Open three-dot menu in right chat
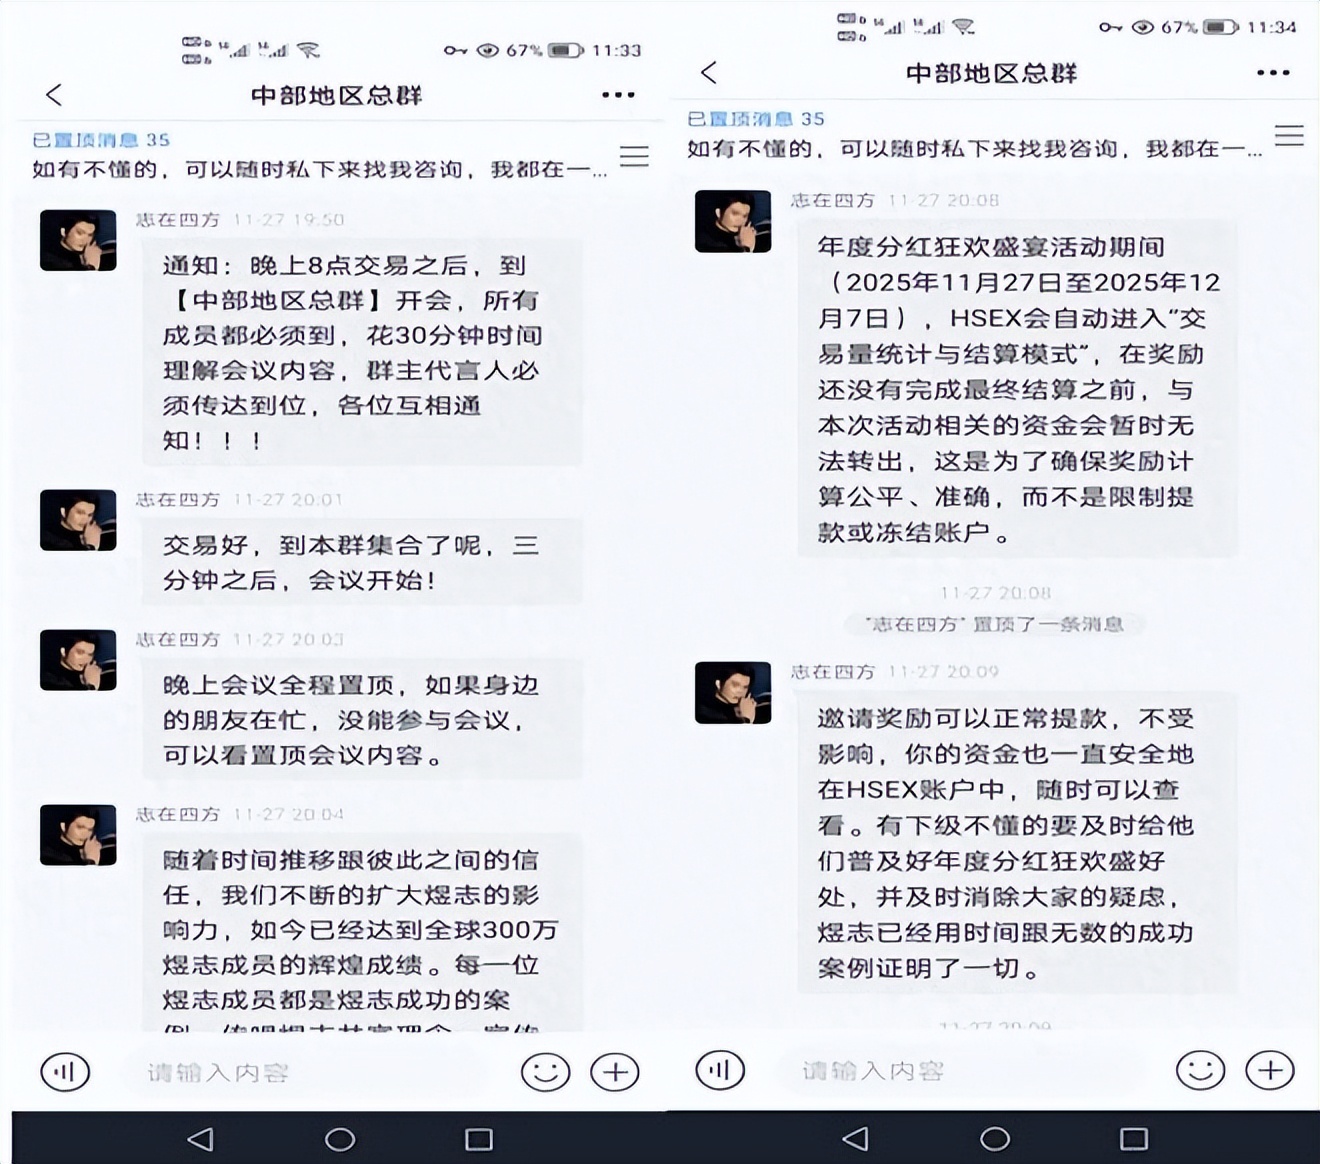 (x=1273, y=73)
